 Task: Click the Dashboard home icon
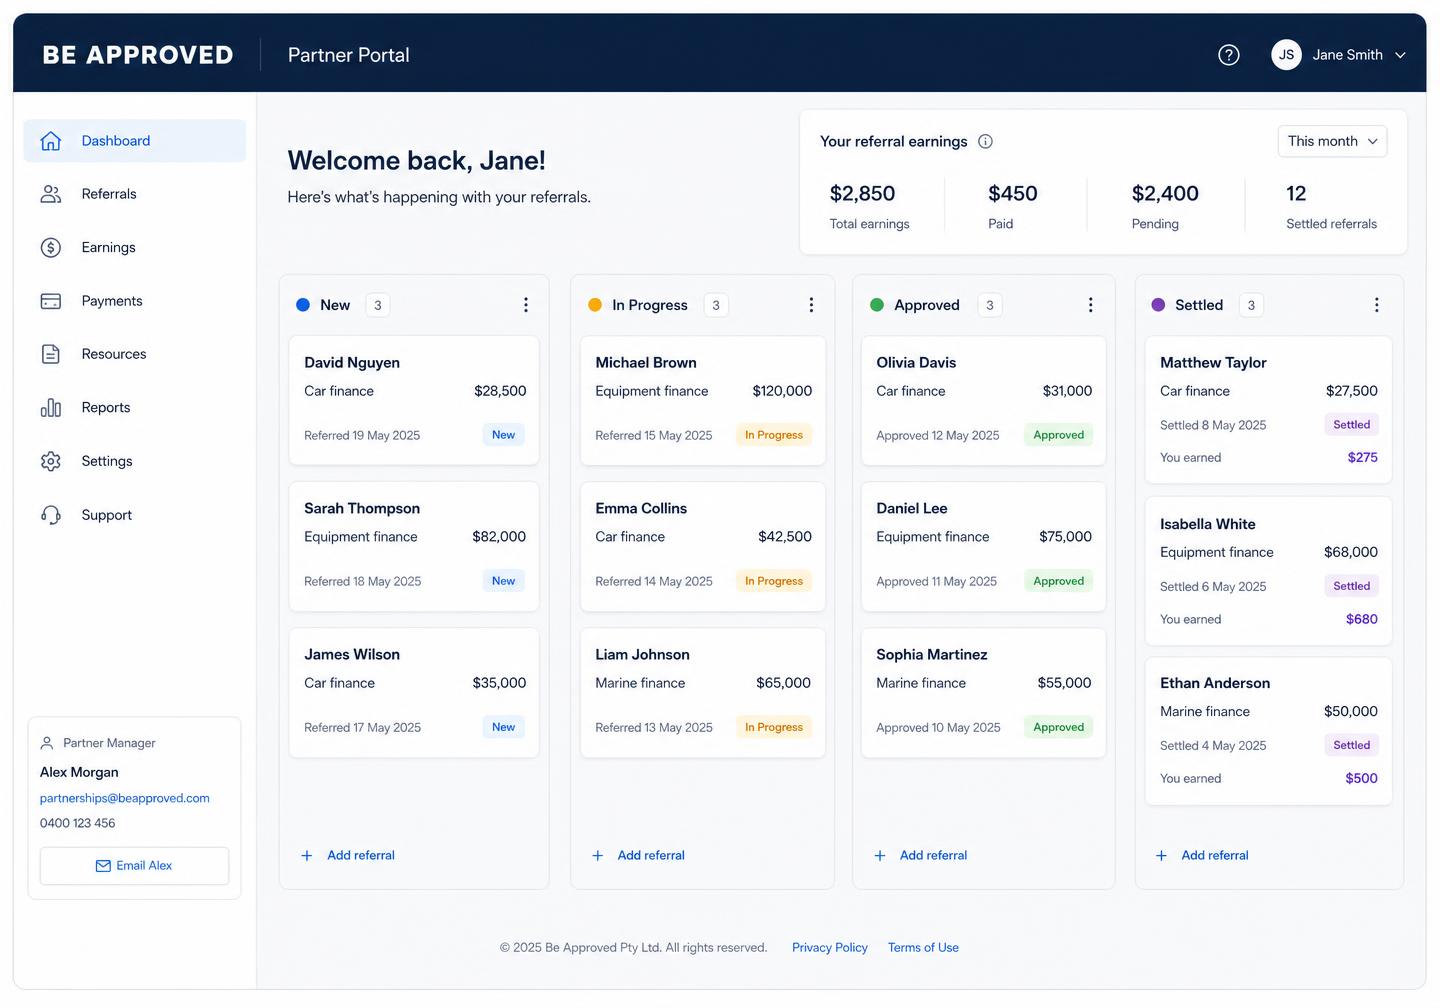[x=51, y=141]
